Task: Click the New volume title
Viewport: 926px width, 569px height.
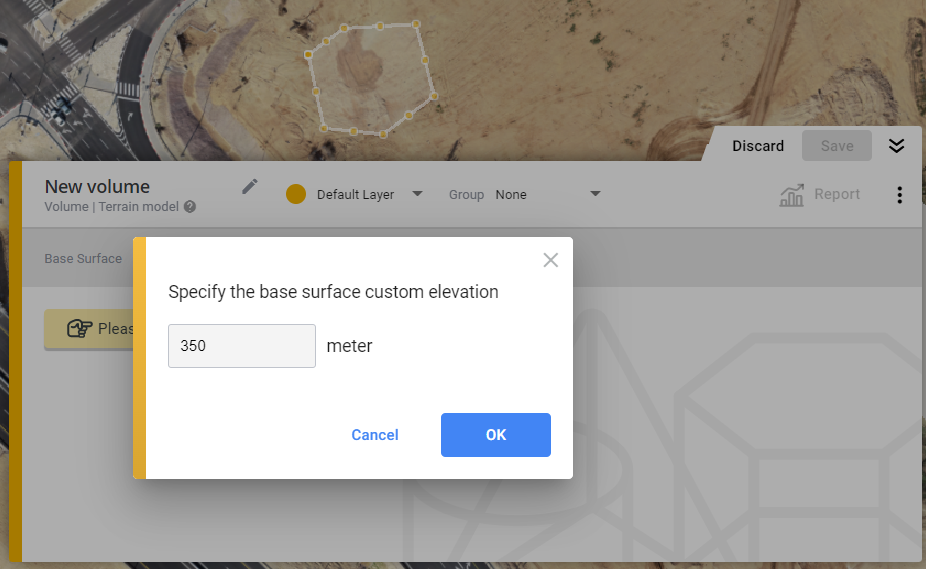Action: [x=97, y=187]
